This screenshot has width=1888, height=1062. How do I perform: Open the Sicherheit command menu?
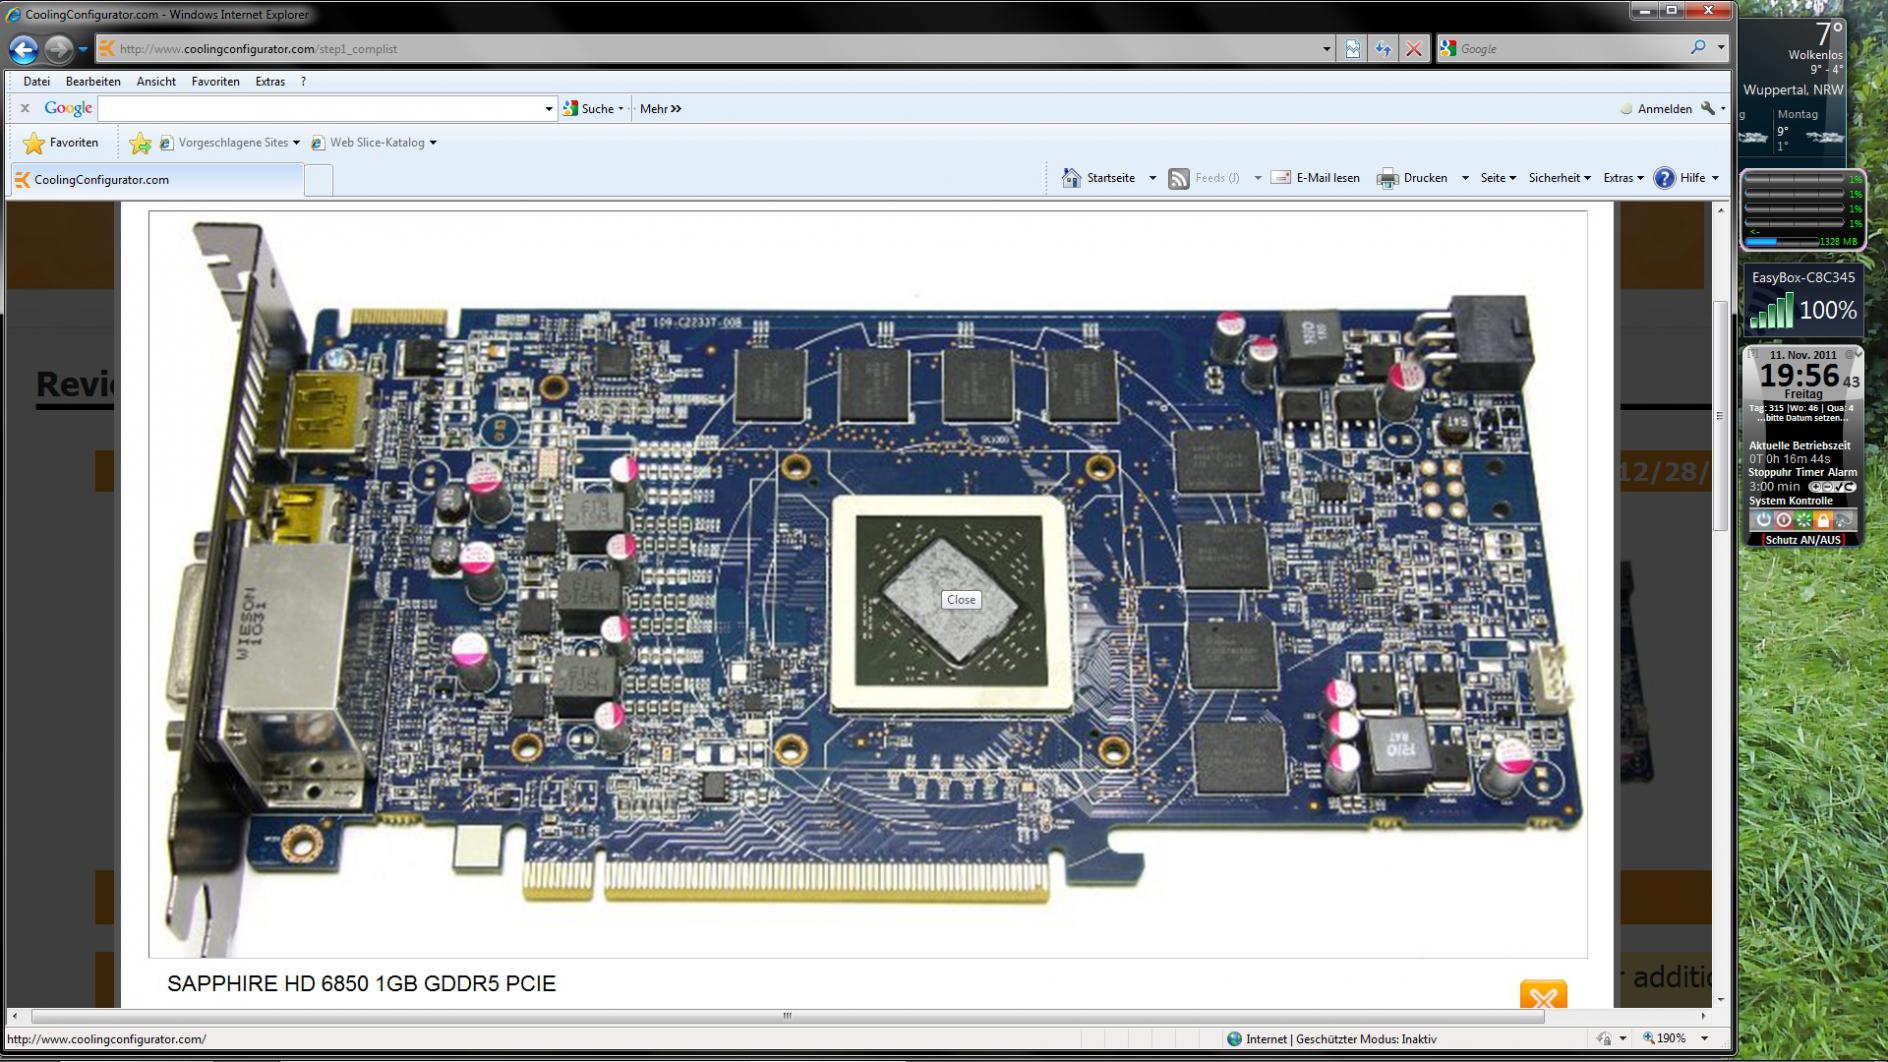[1559, 178]
